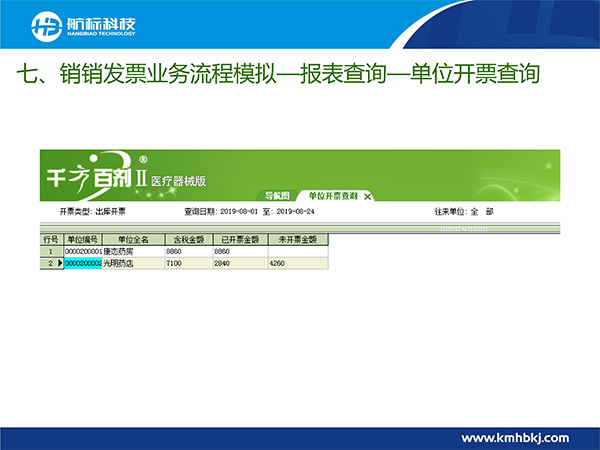Click the 航标科技 company logo

pyautogui.click(x=83, y=26)
